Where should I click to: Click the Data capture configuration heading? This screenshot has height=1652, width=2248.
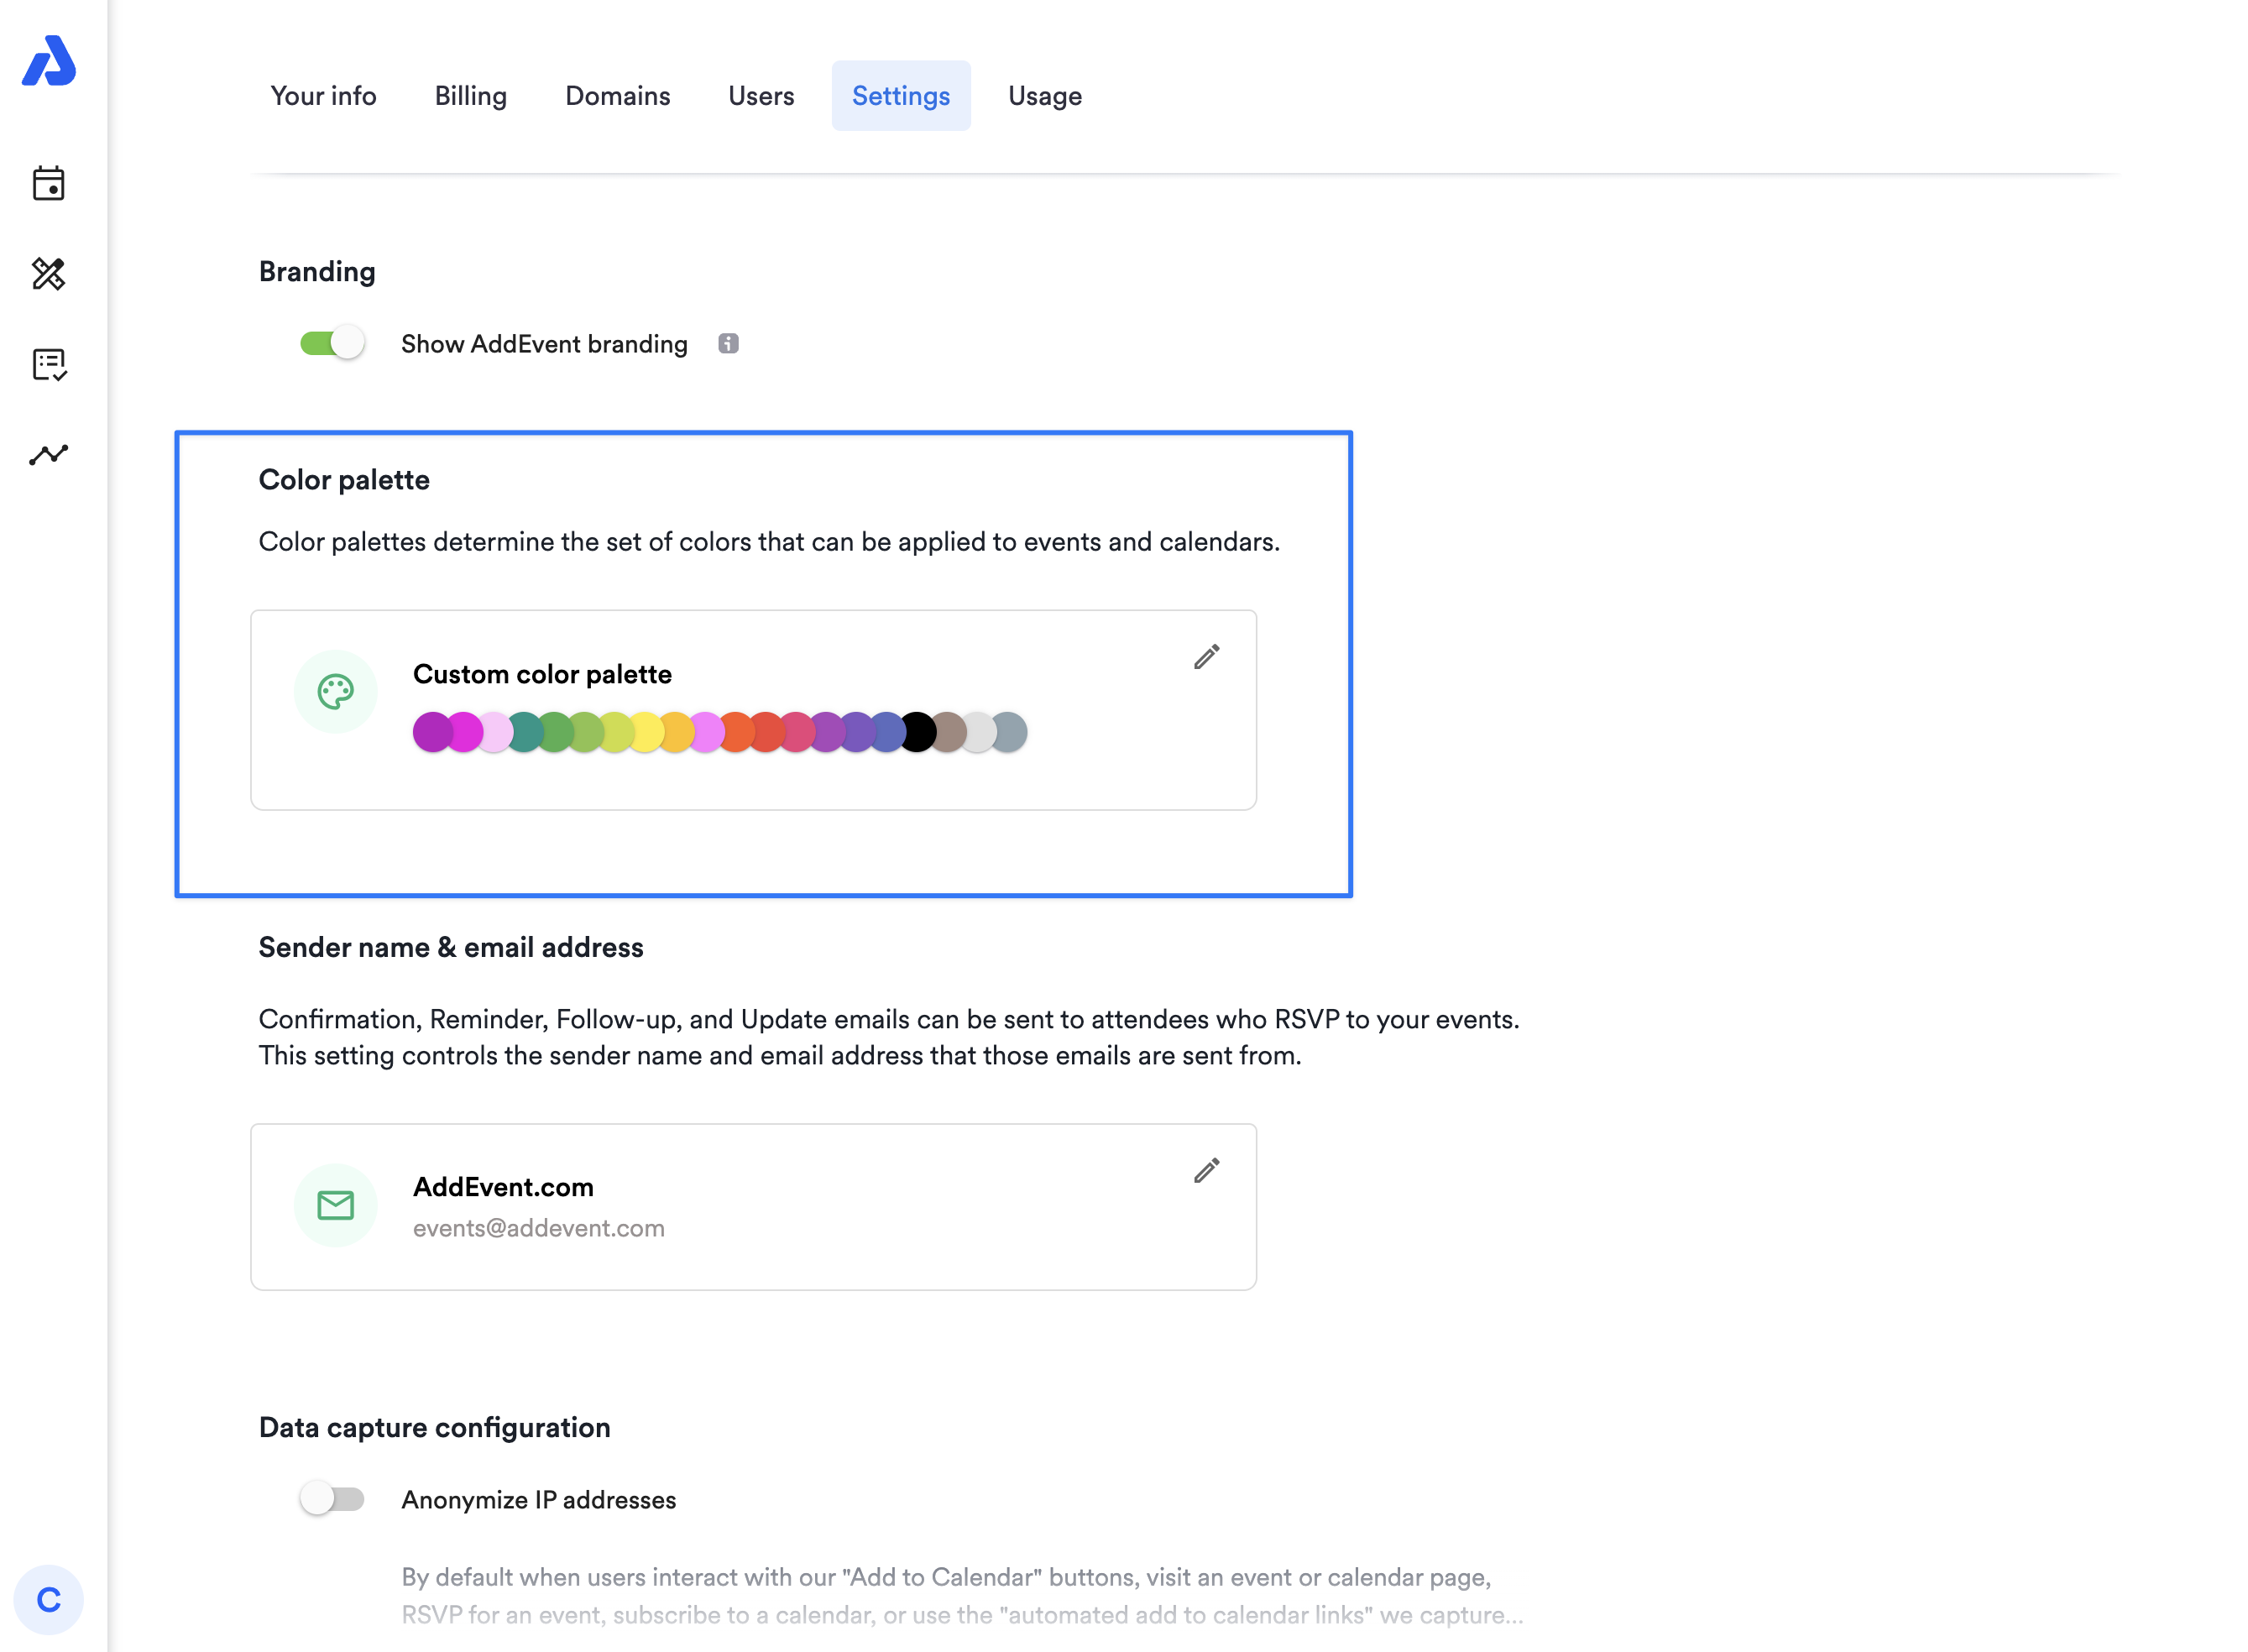pyautogui.click(x=435, y=1428)
